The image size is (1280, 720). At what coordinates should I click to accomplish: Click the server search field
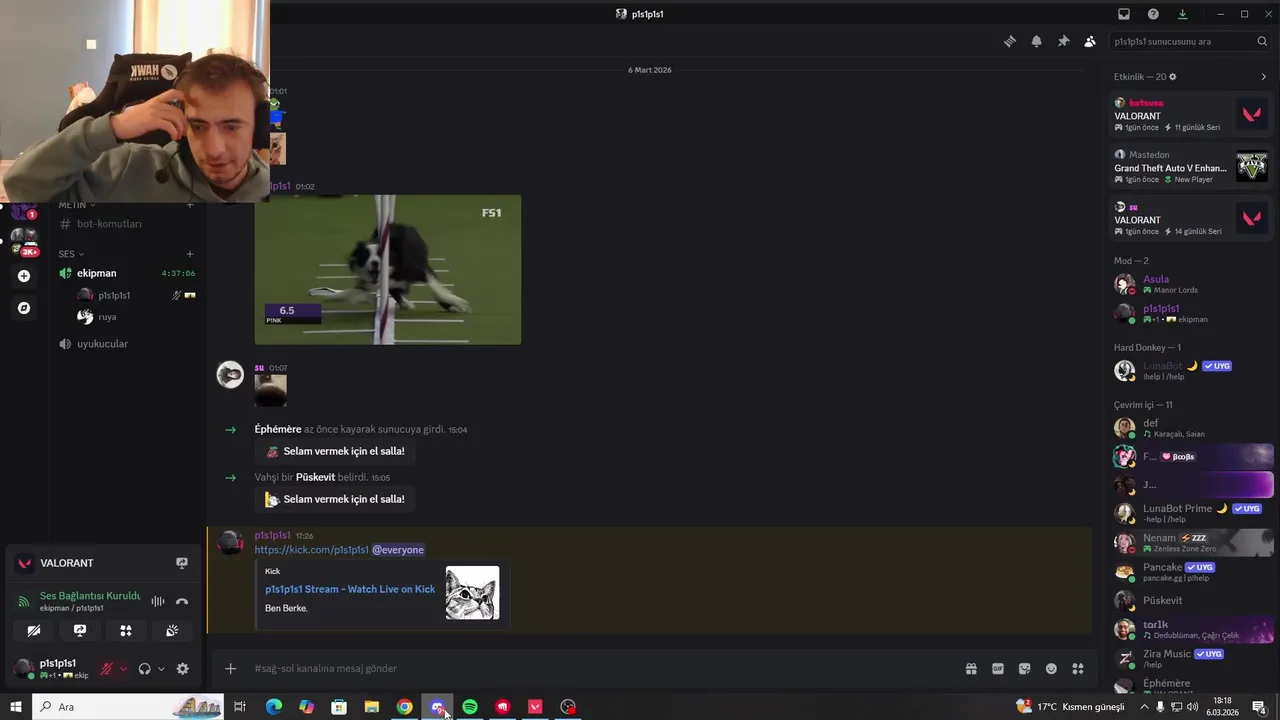1190,41
